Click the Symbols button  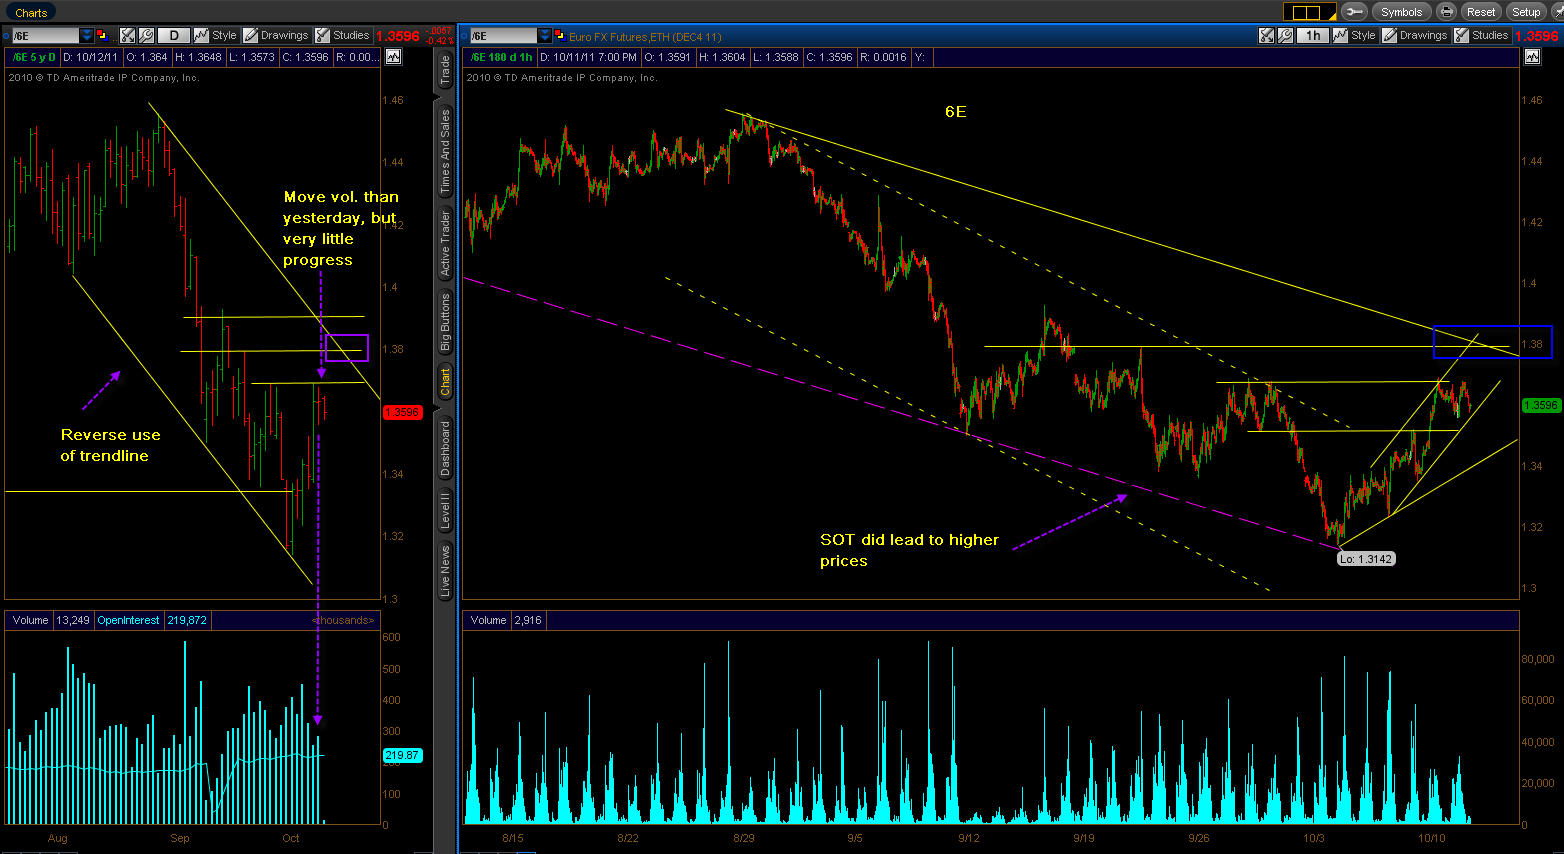pos(1401,12)
